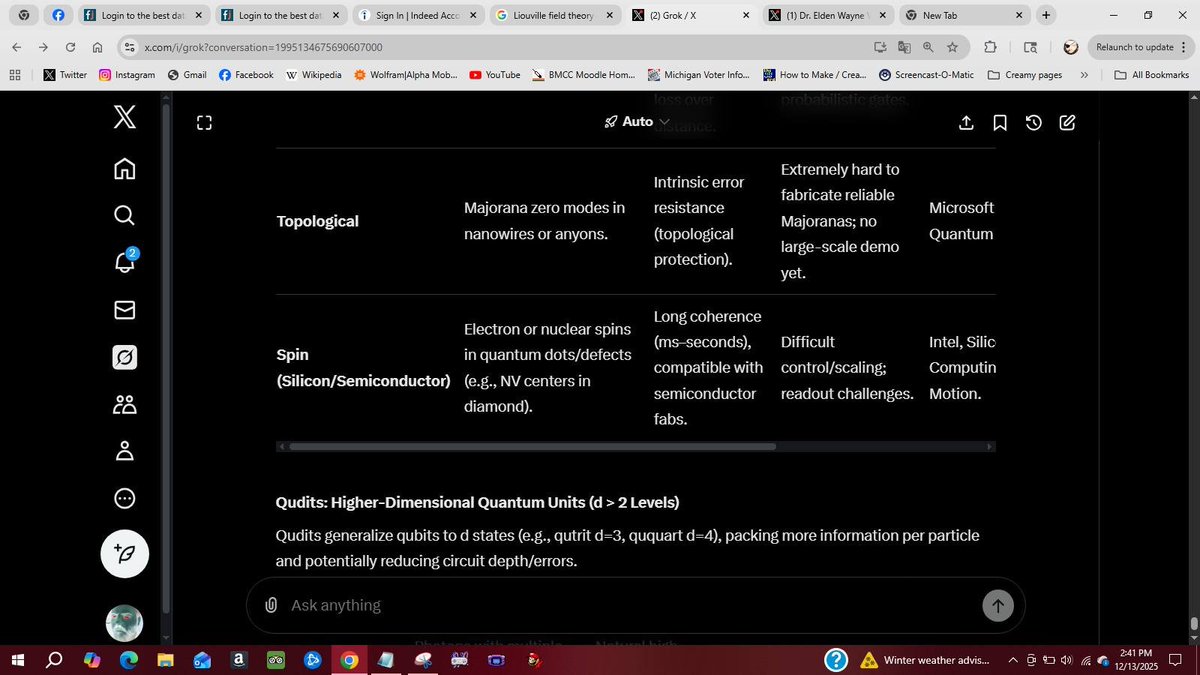Image resolution: width=1200 pixels, height=675 pixels.
Task: Click the send arrow button
Action: point(997,605)
